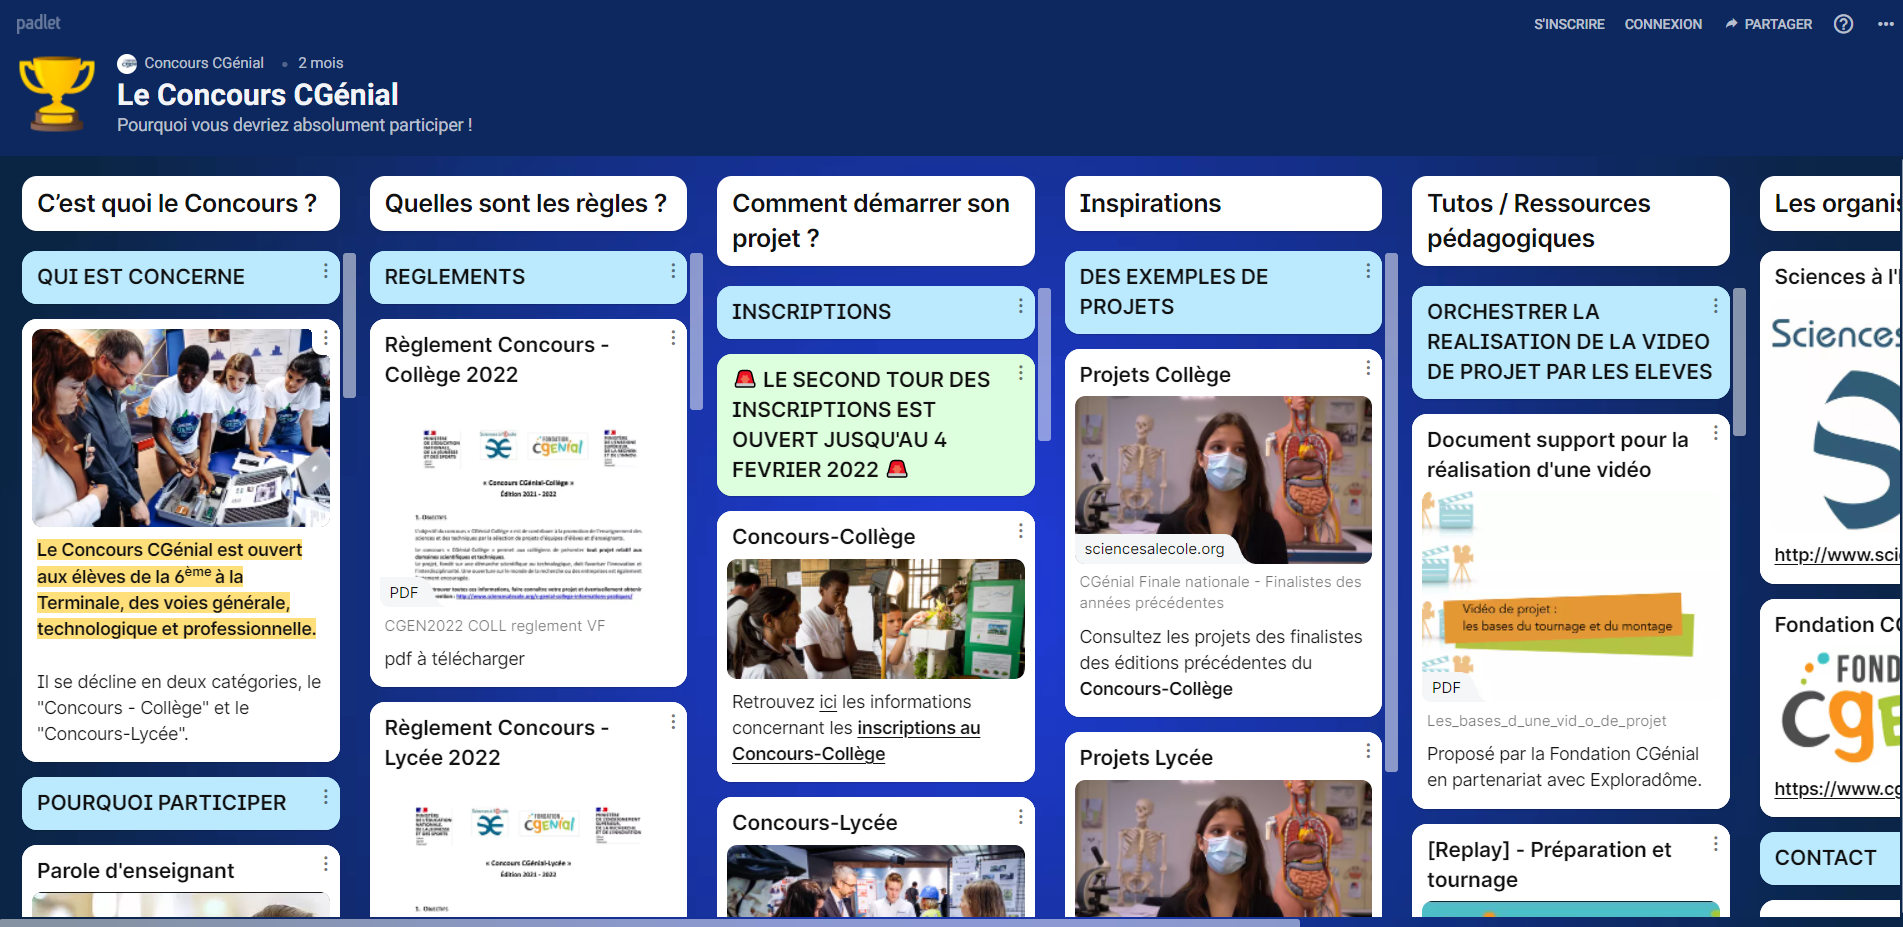Open the help question mark icon

click(1843, 24)
